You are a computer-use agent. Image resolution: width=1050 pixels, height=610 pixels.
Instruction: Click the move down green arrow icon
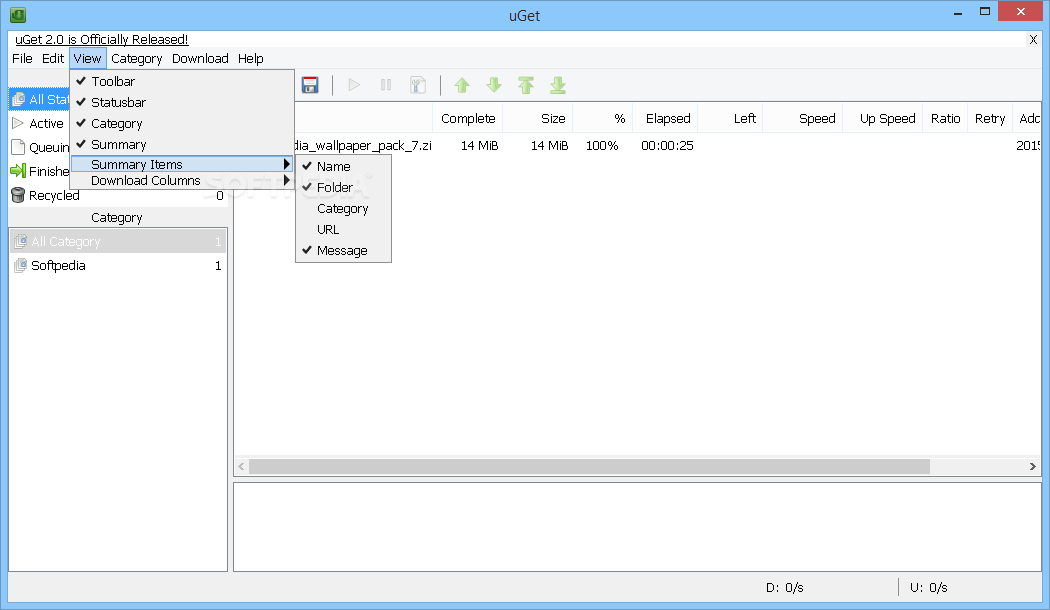coord(494,85)
